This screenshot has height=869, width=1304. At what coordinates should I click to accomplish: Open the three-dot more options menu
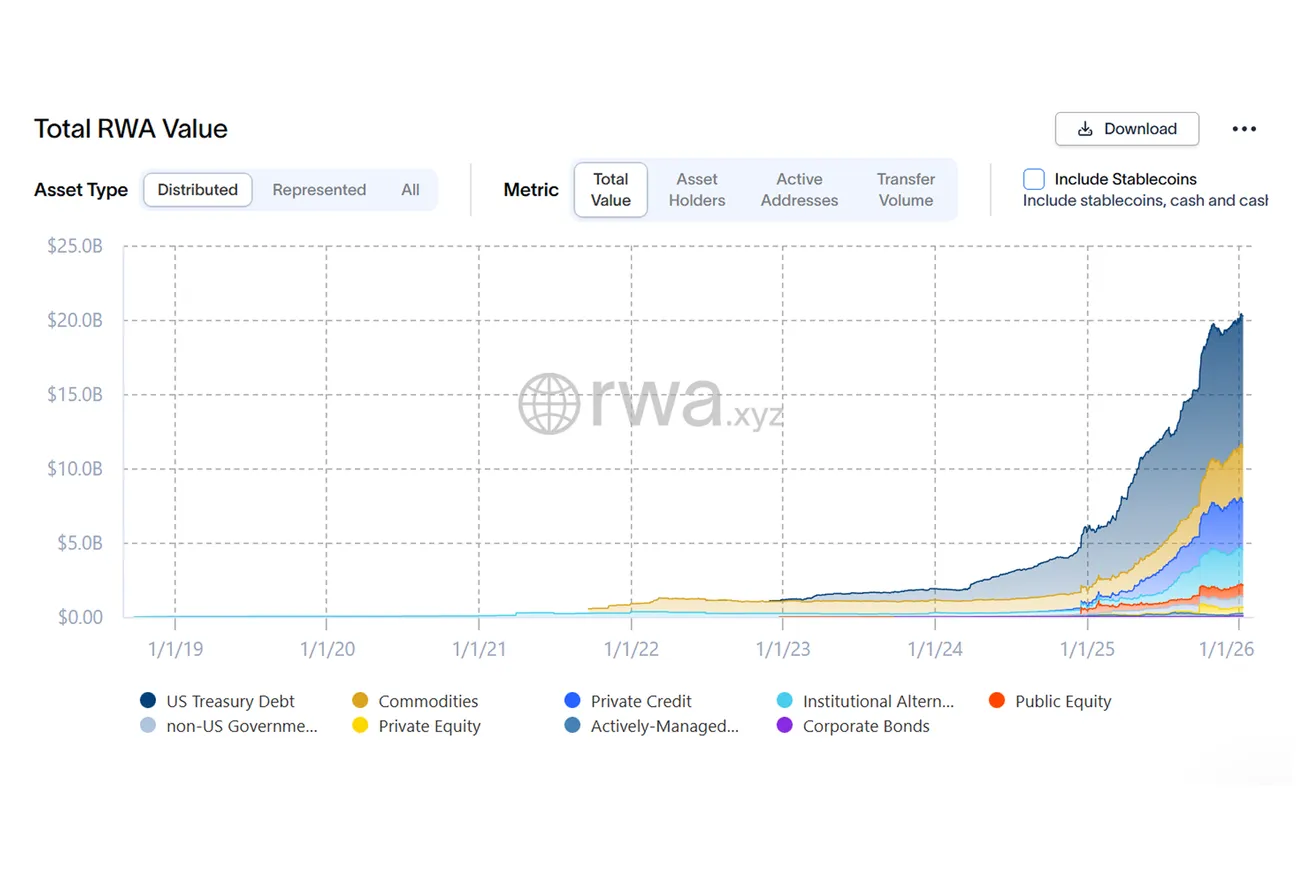click(x=1244, y=129)
